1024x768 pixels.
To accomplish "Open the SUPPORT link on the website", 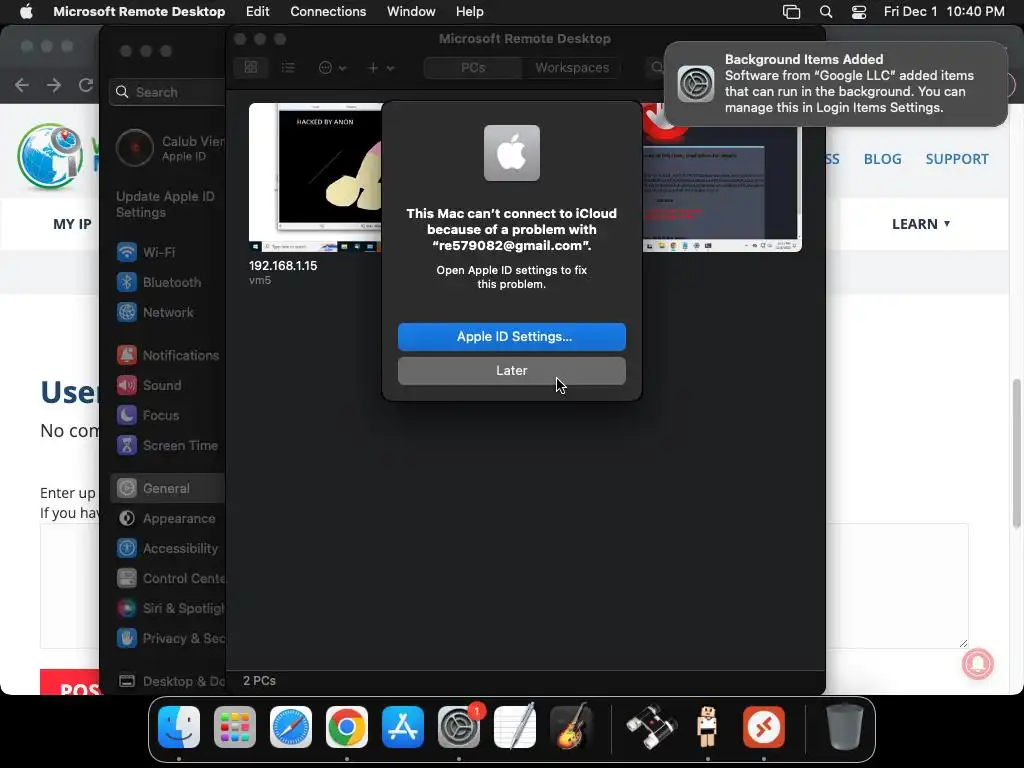I will coord(957,159).
